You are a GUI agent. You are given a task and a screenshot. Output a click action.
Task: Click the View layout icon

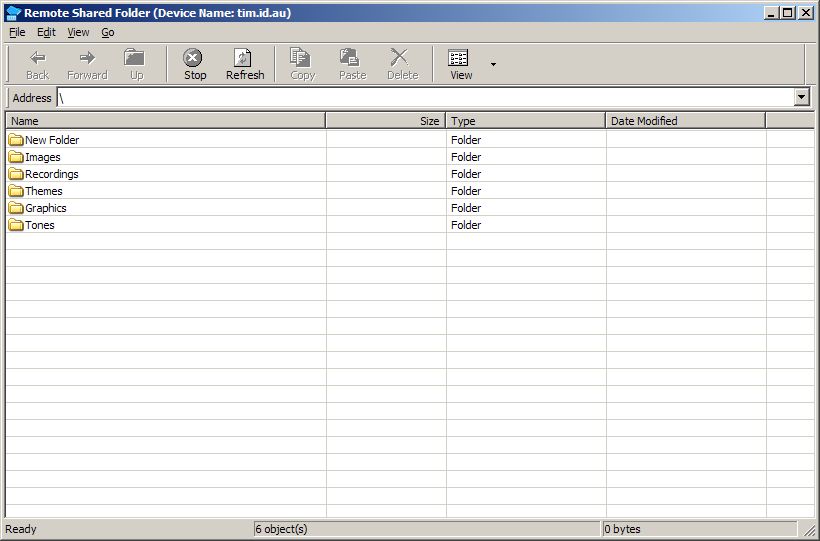[459, 58]
